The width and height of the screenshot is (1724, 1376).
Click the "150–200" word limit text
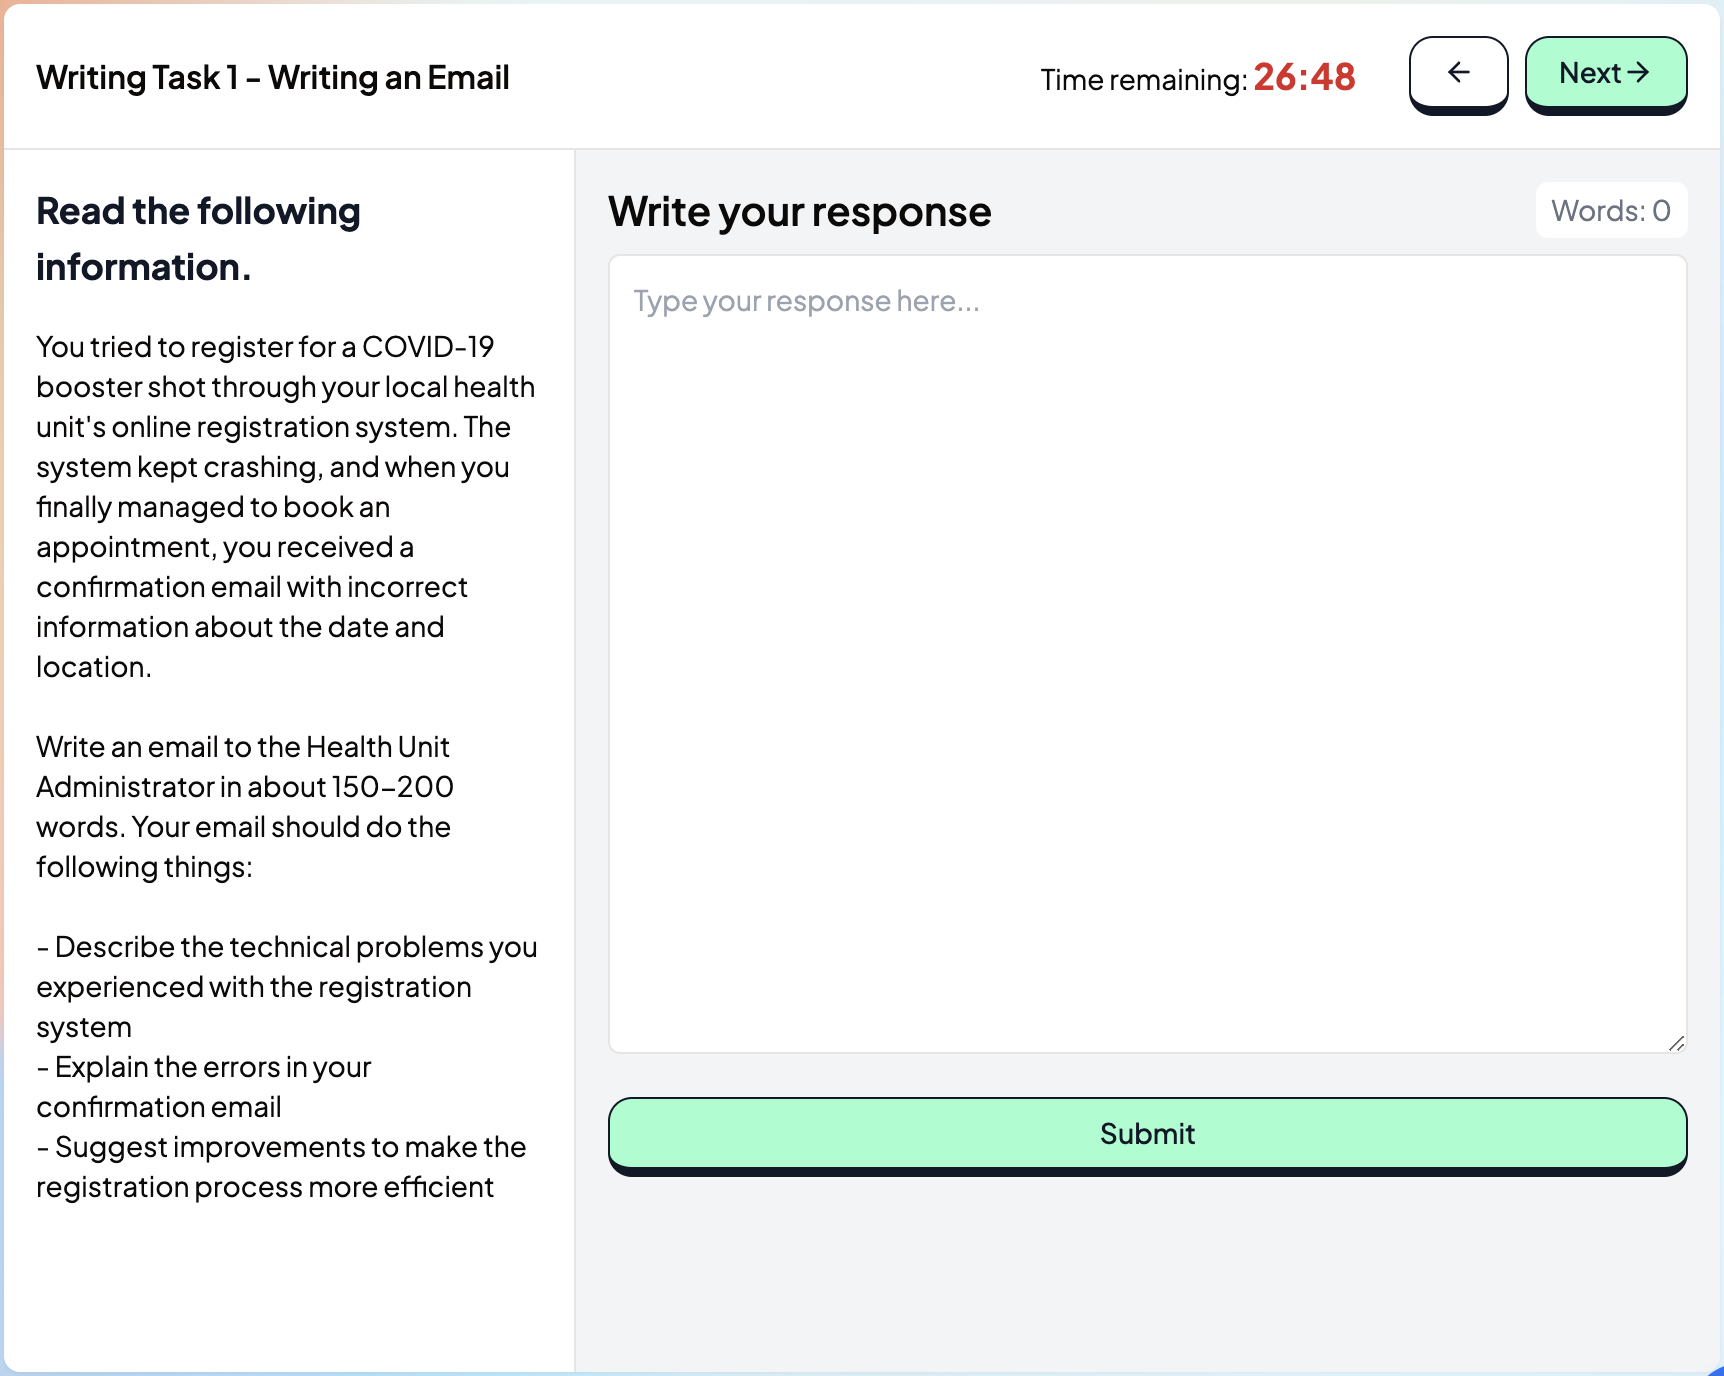click(x=392, y=787)
